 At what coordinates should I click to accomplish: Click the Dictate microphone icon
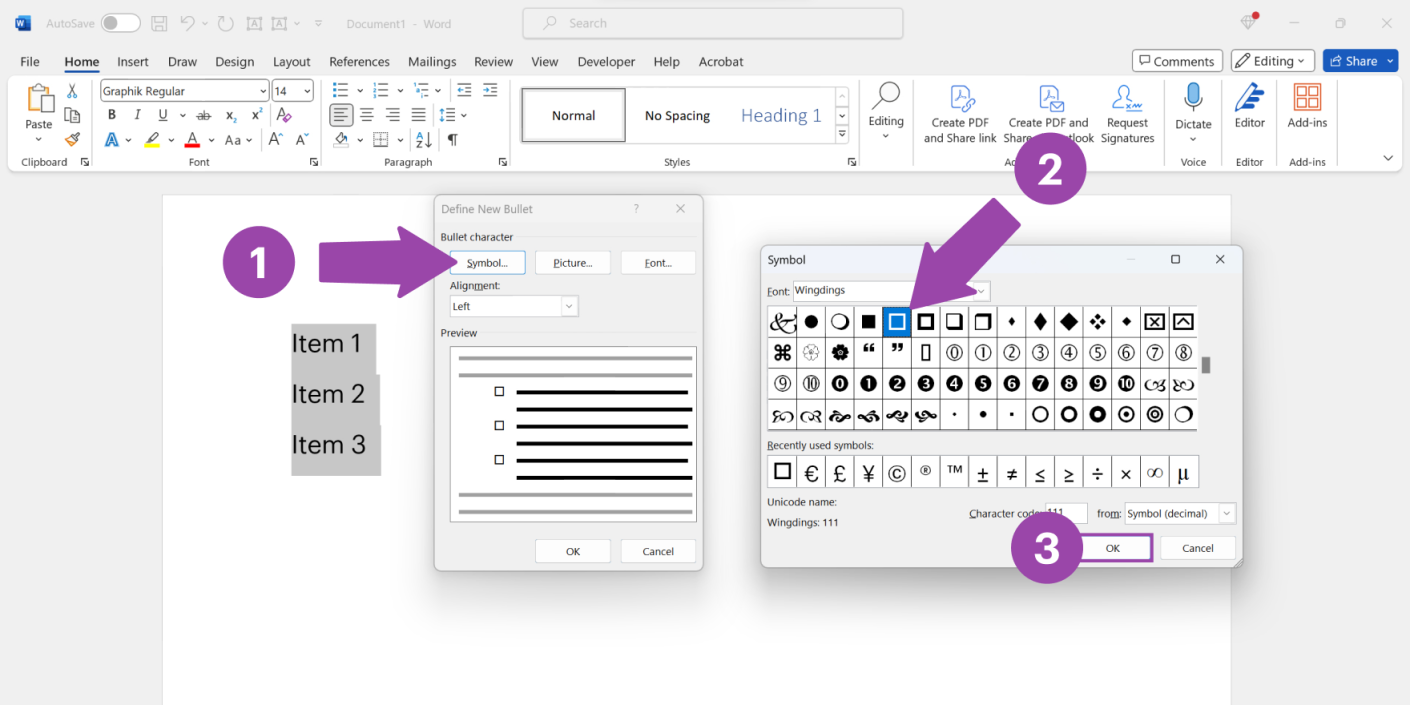[1193, 98]
